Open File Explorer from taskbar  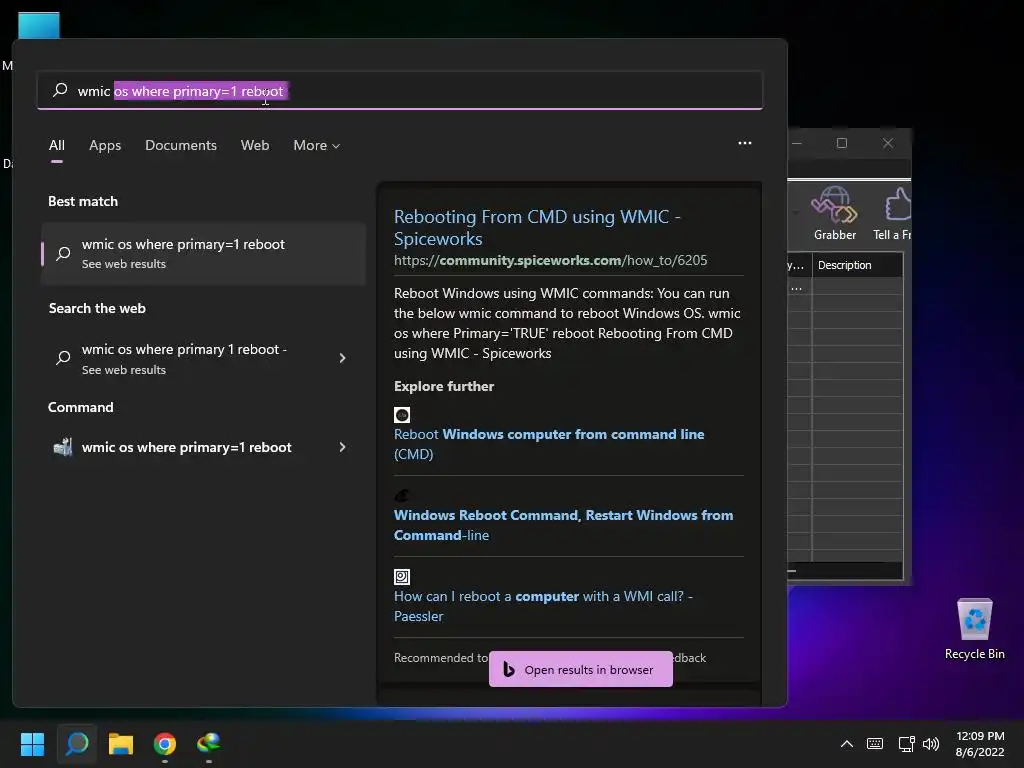click(121, 744)
